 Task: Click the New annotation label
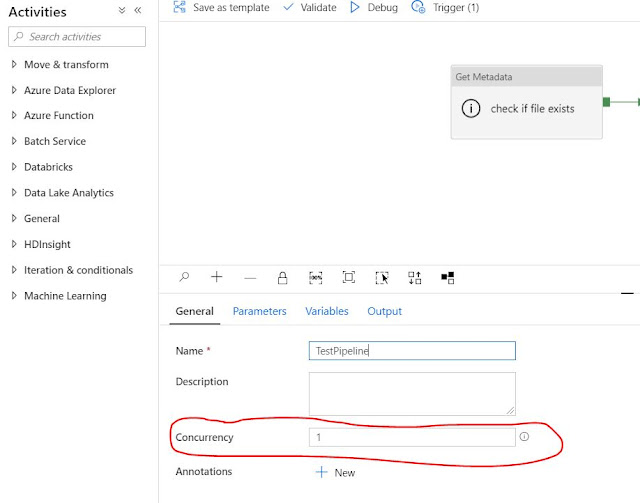(345, 473)
